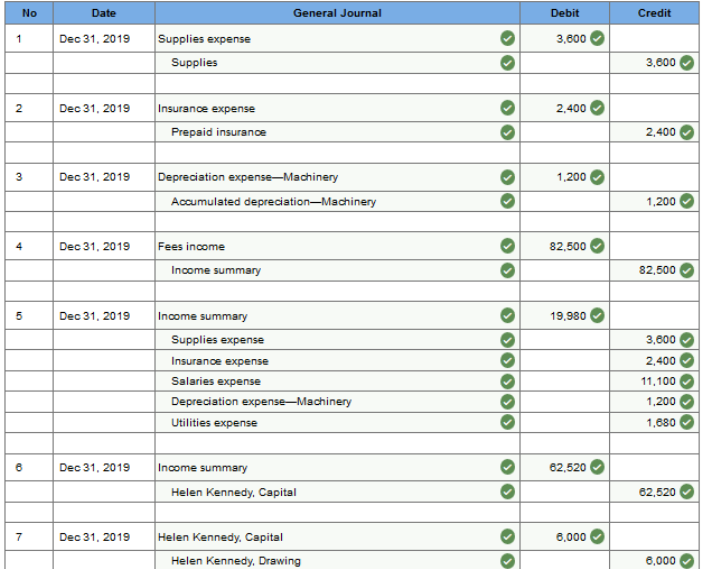Click checkmark next to 62,520 debit amount
Image resolution: width=703 pixels, height=570 pixels.
click(597, 468)
